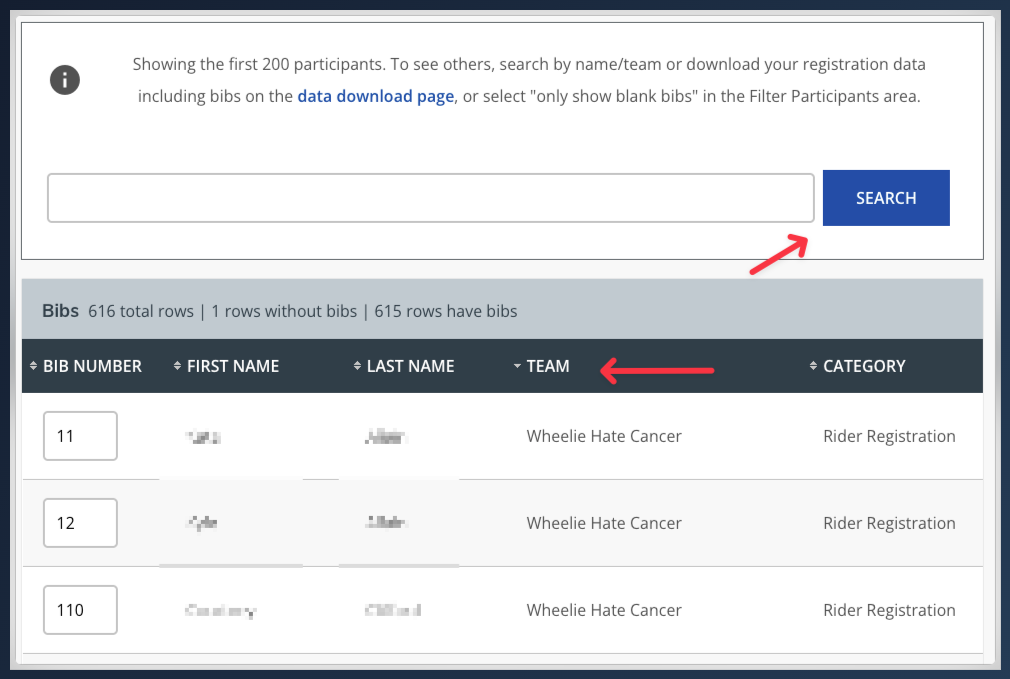The image size is (1010, 679).
Task: Edit the bib number 110 field
Action: click(81, 610)
